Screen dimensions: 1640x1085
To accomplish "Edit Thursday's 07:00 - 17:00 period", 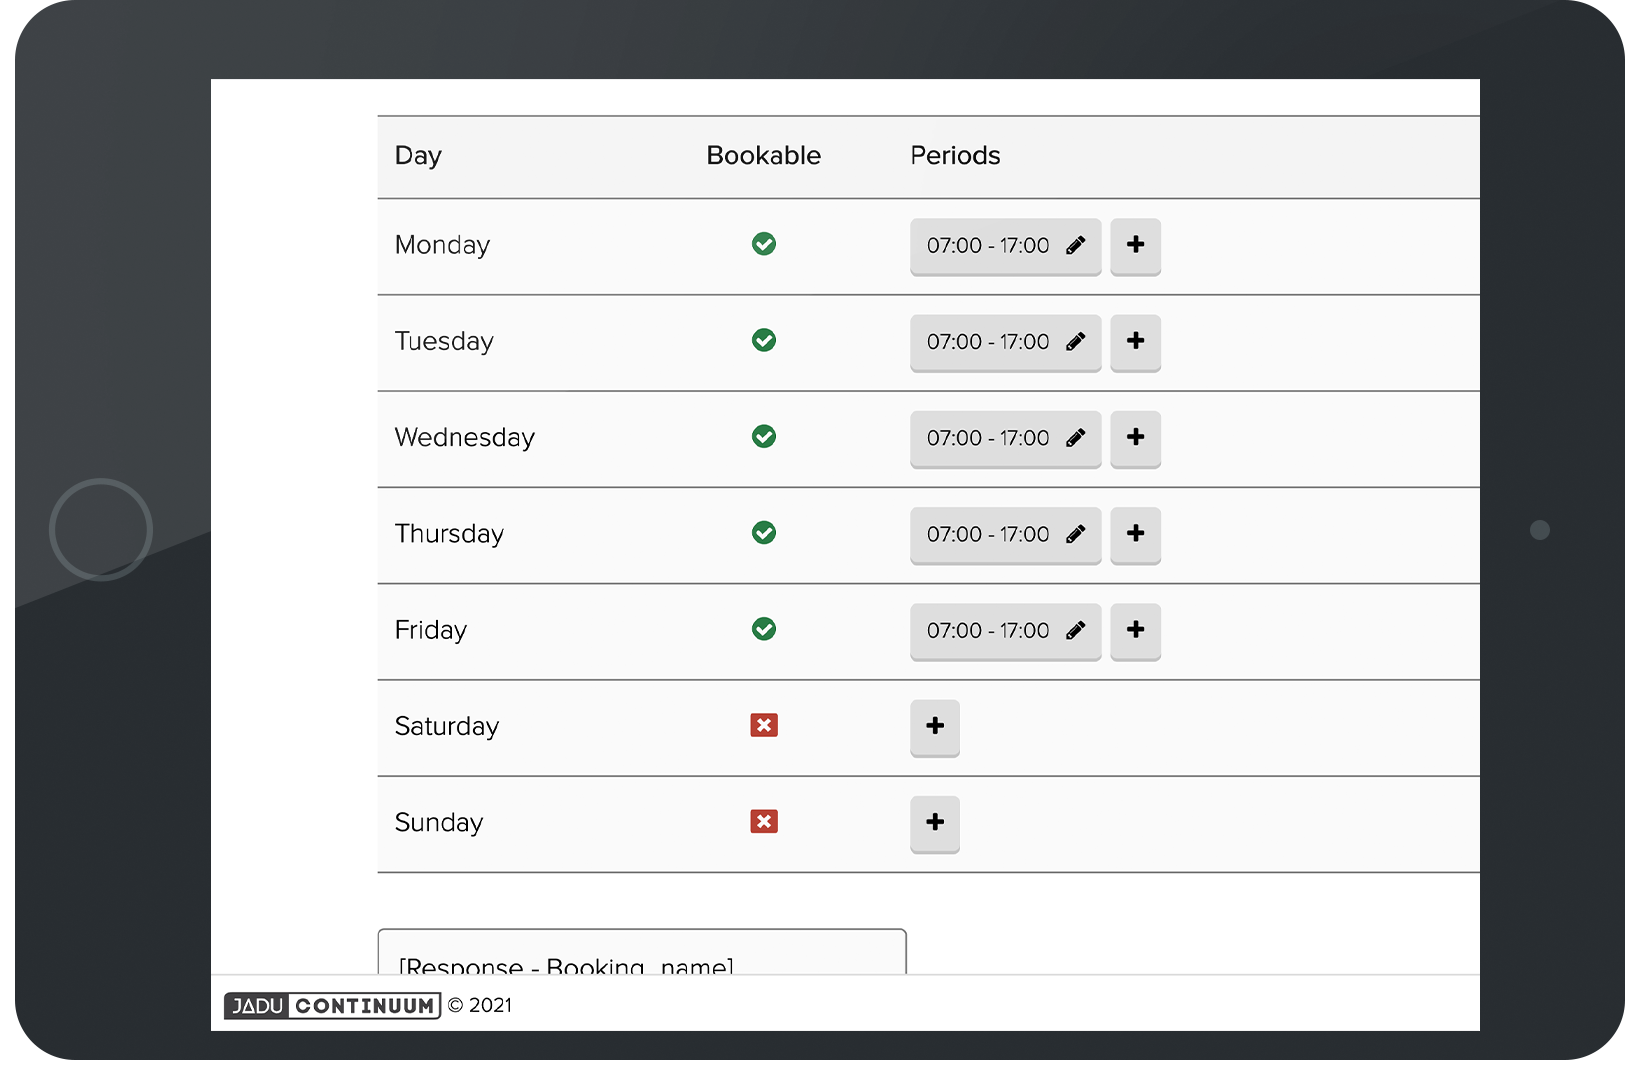I will pyautogui.click(x=1005, y=534).
